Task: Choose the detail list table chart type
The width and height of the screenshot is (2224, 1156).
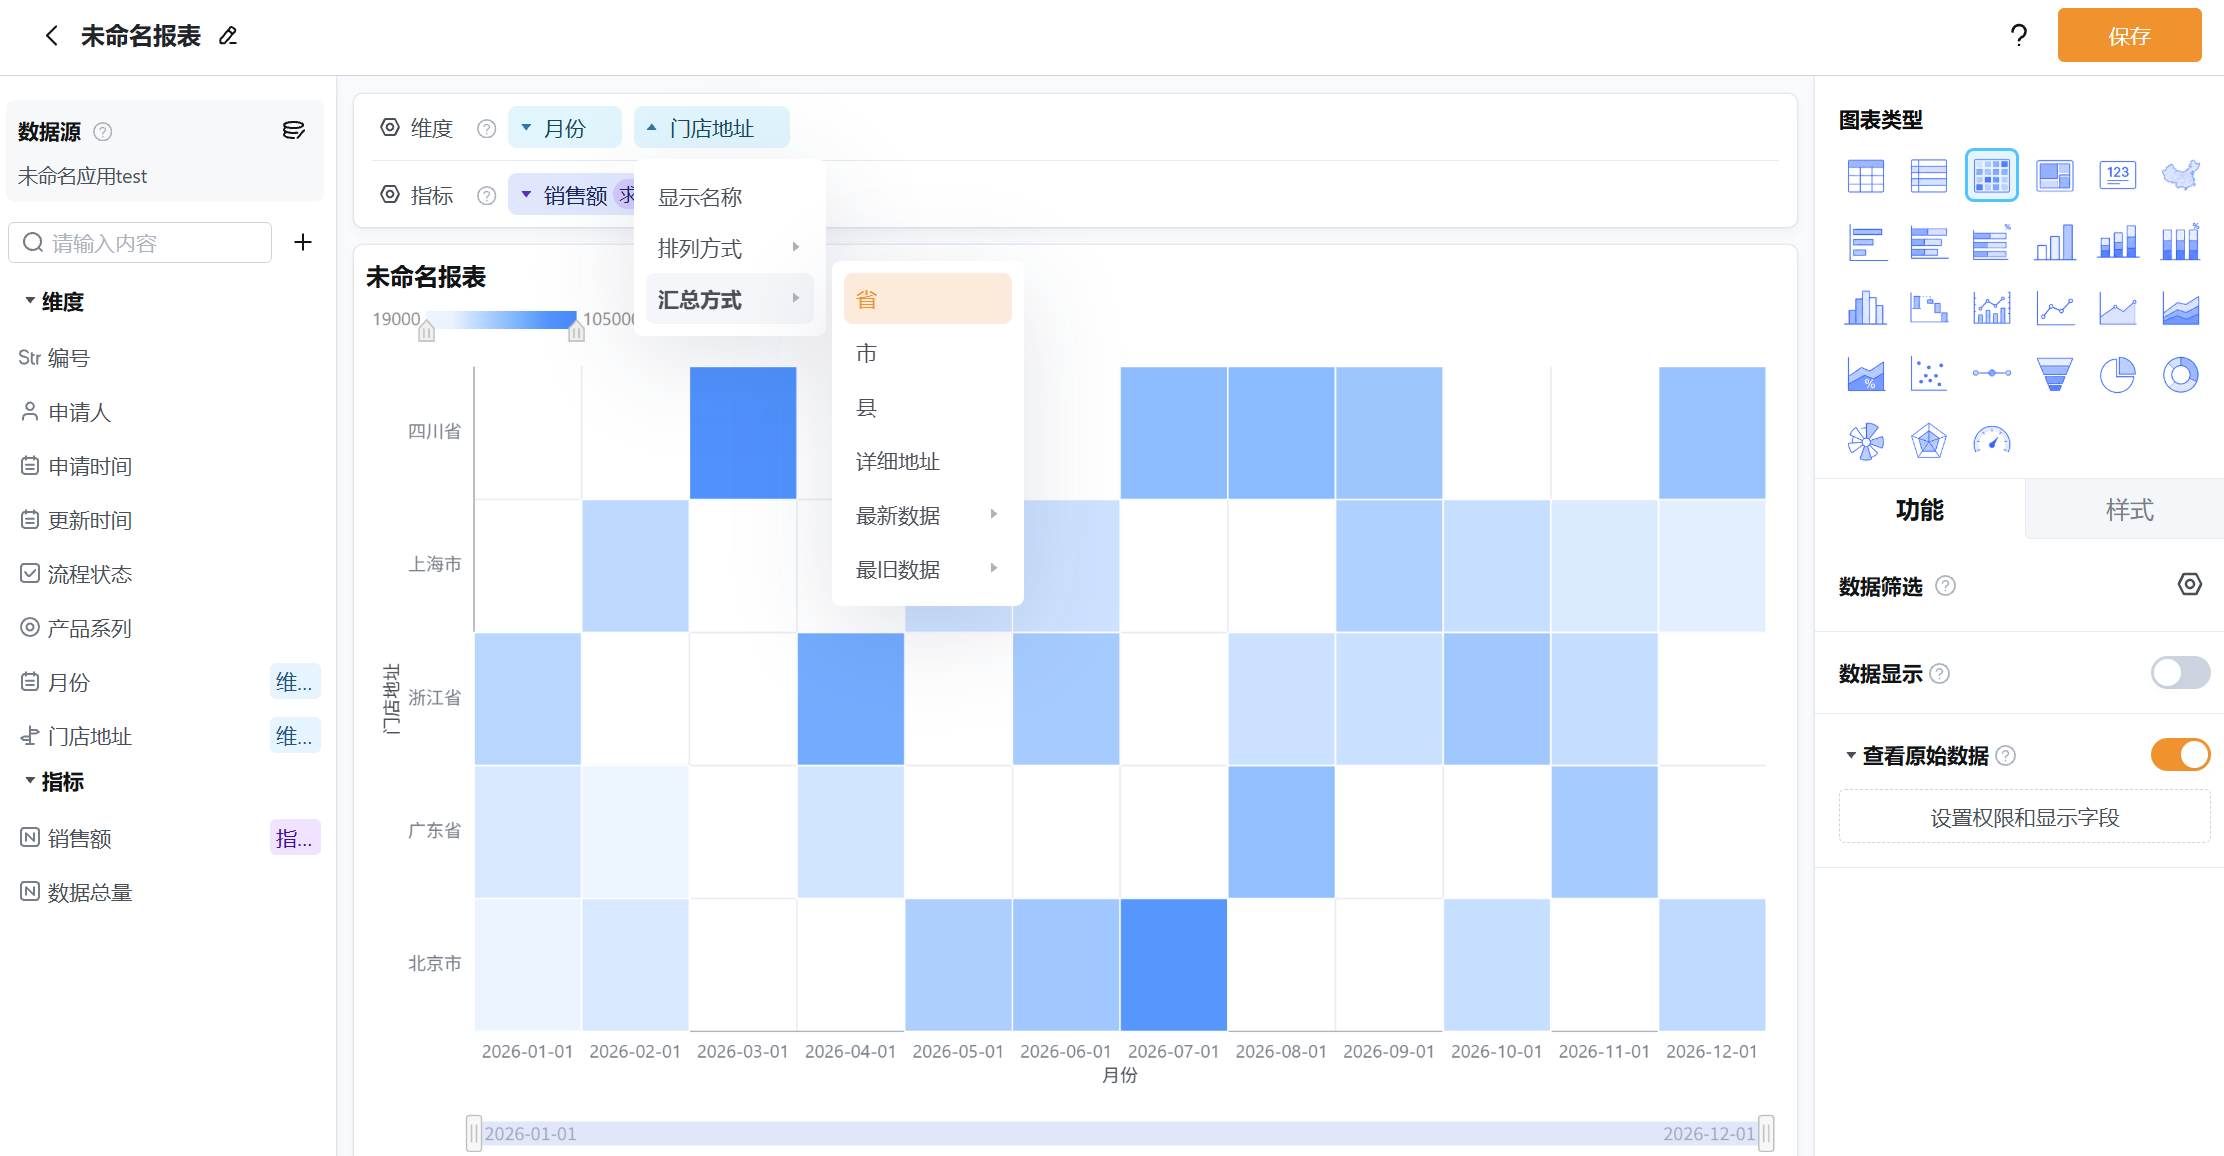Action: click(x=1929, y=176)
